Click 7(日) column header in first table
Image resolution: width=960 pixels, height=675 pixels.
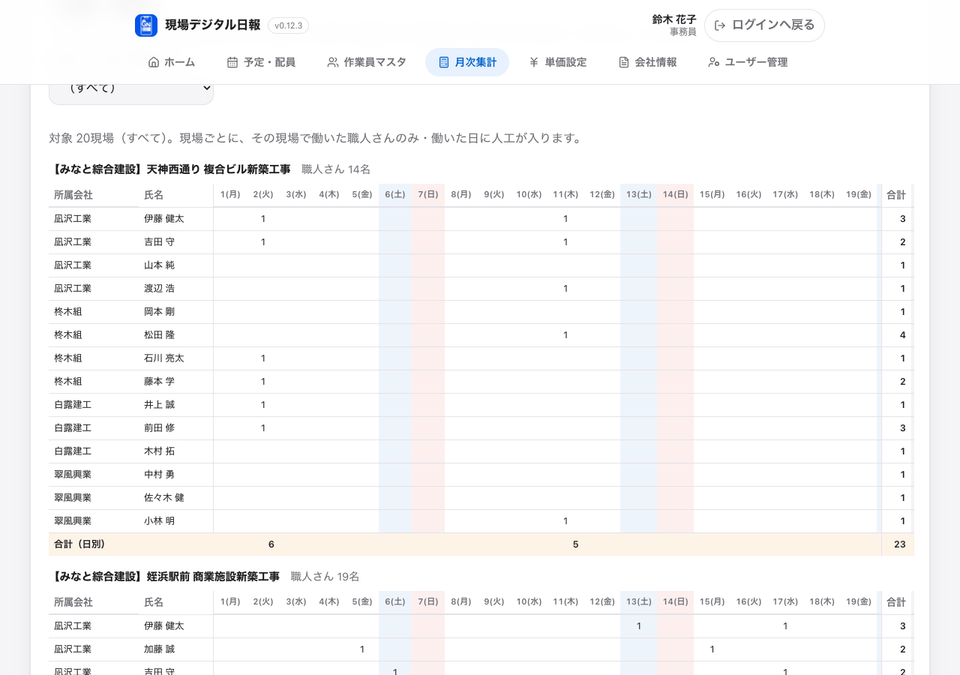(x=428, y=194)
